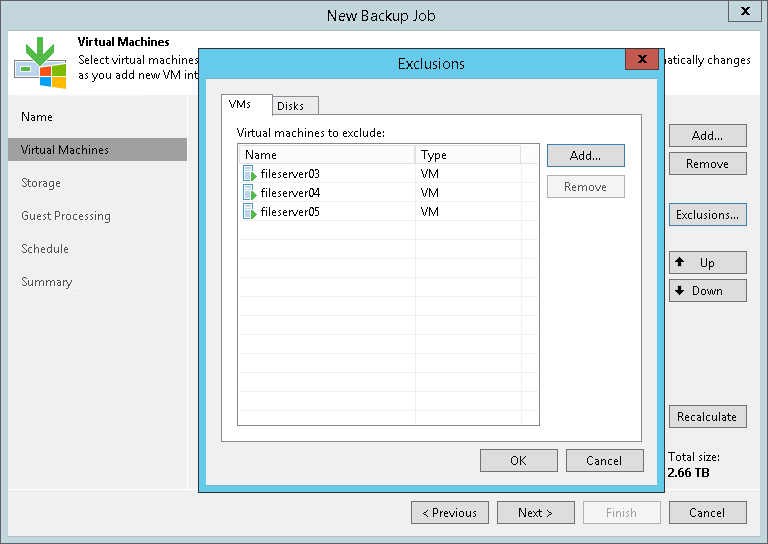Click the down arrow on Down button
This screenshot has height=544, width=768.
(x=679, y=290)
